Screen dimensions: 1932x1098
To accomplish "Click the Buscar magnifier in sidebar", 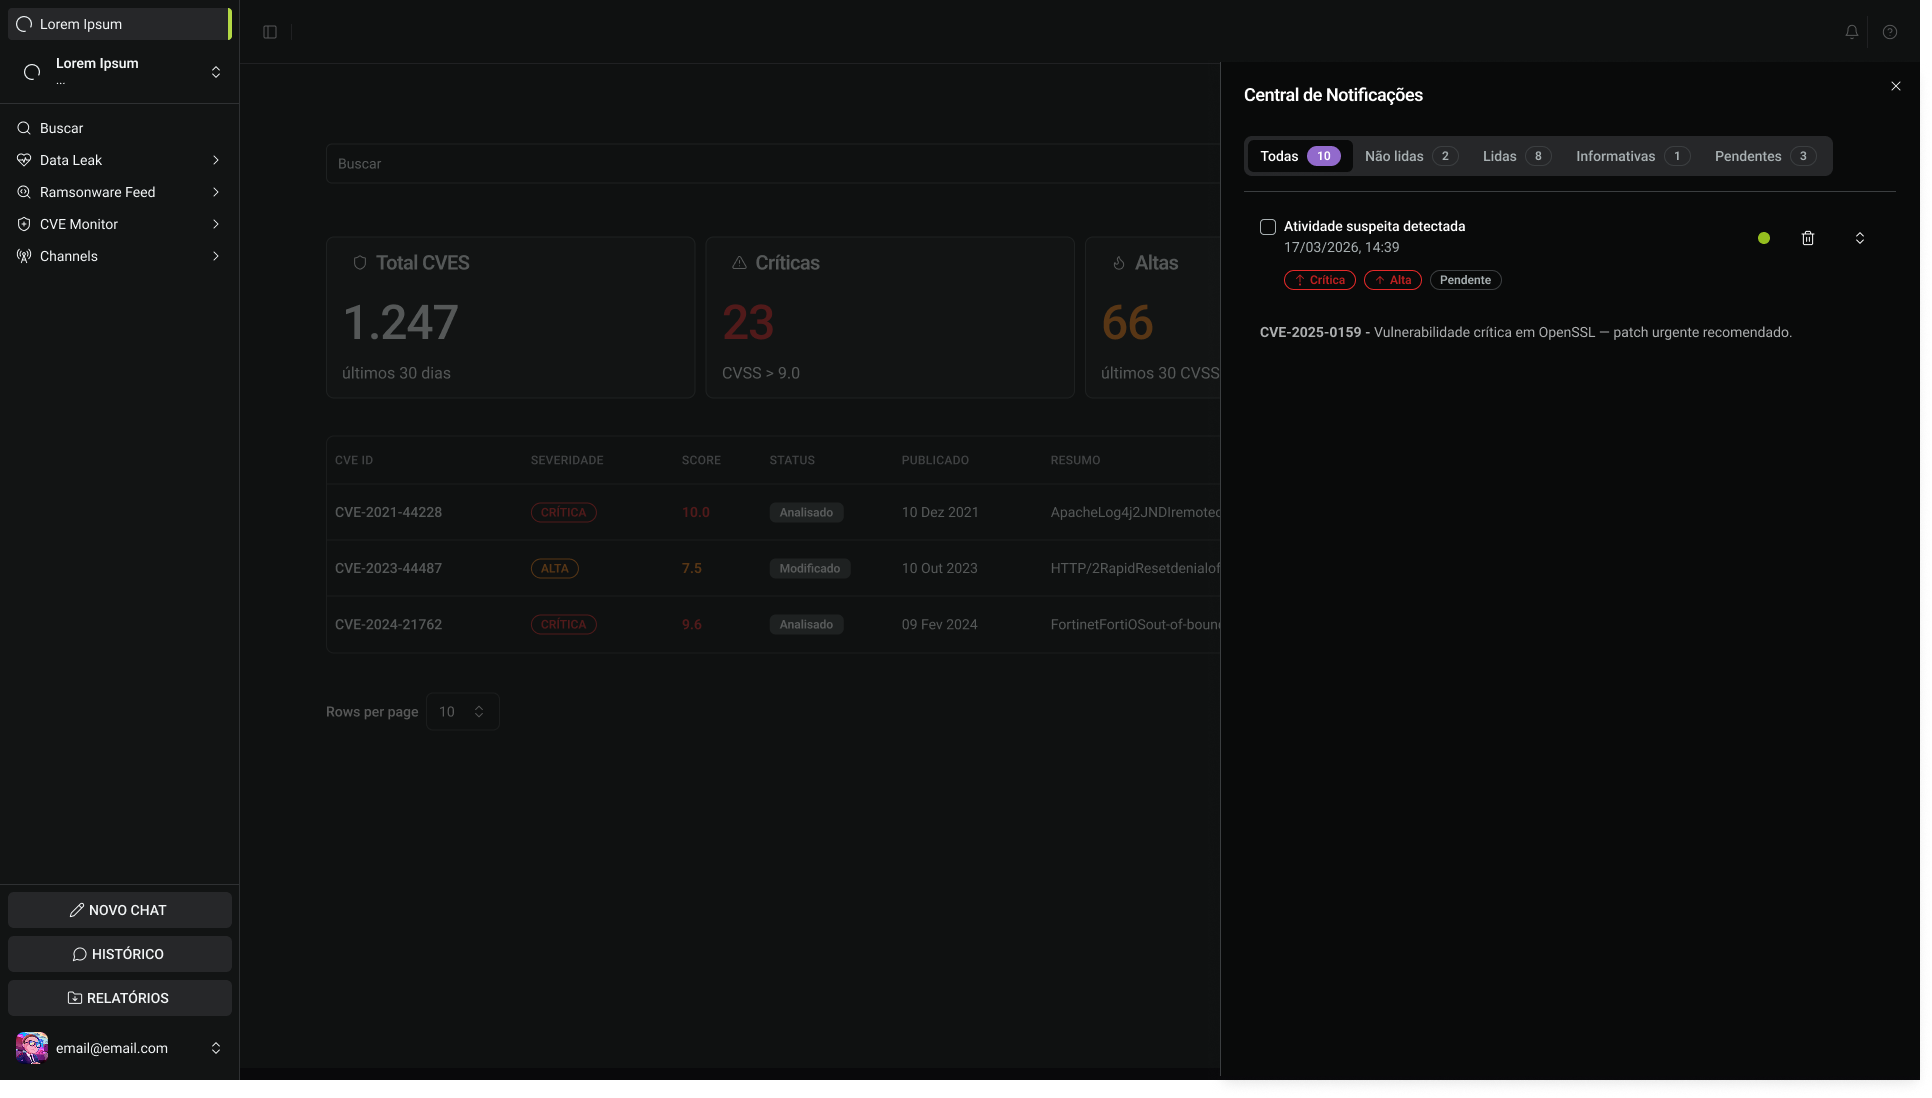I will pos(24,128).
